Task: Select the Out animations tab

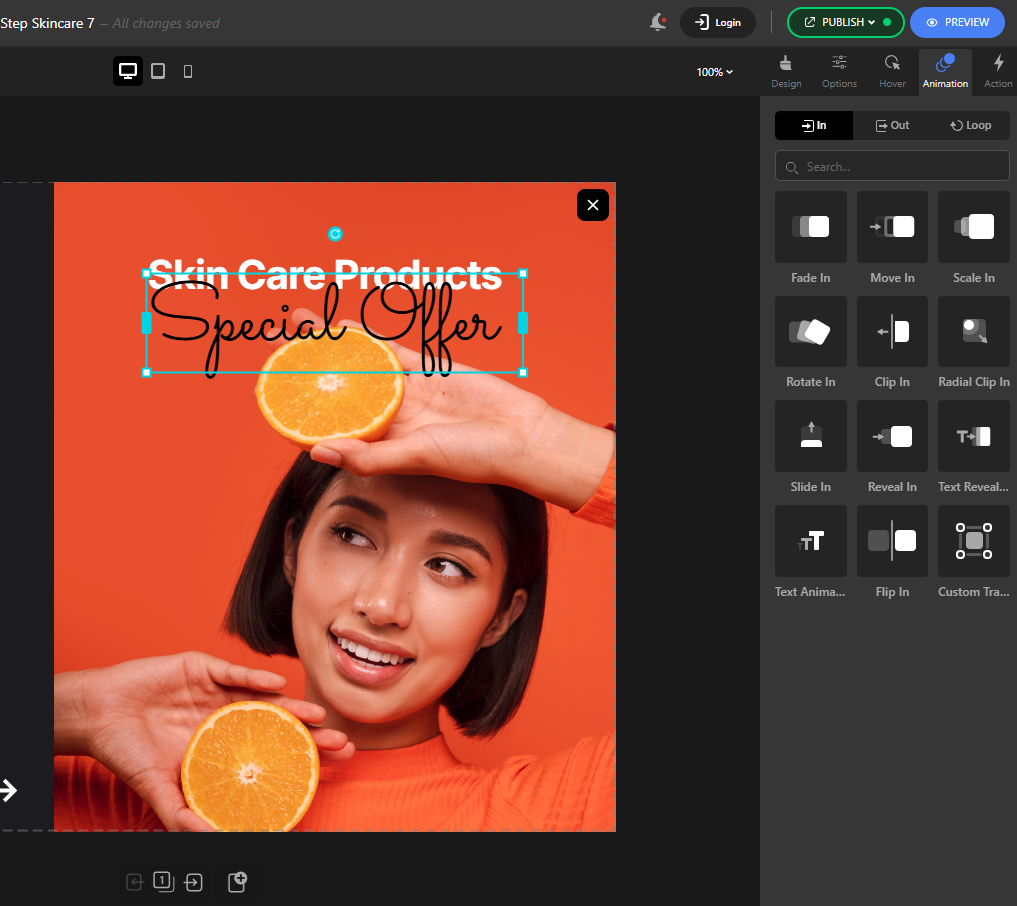Action: tap(892, 125)
